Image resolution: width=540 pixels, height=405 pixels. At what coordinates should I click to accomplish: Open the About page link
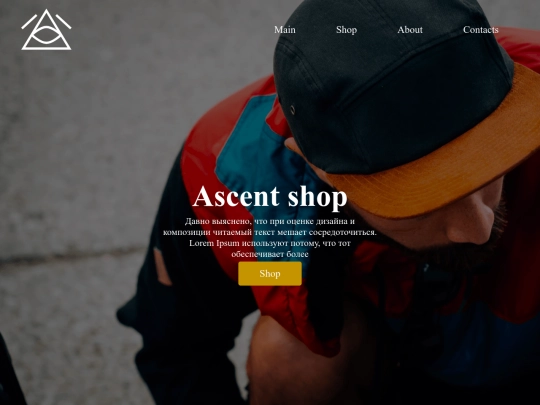click(x=410, y=30)
